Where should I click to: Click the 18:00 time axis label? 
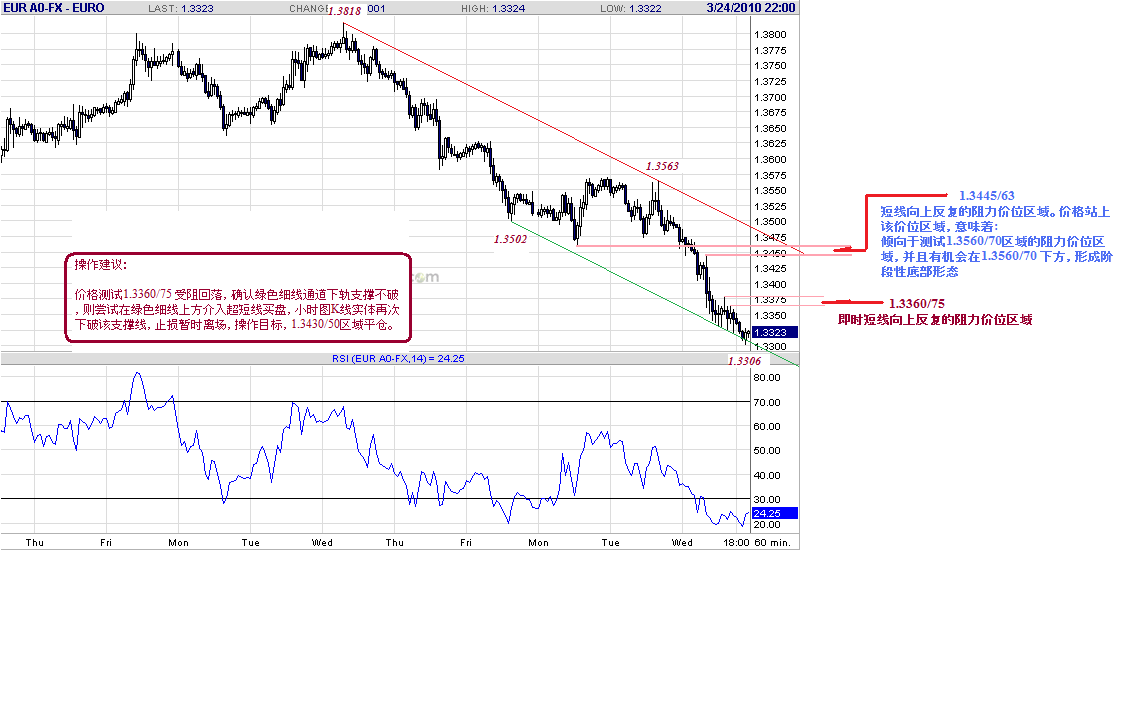pos(736,543)
